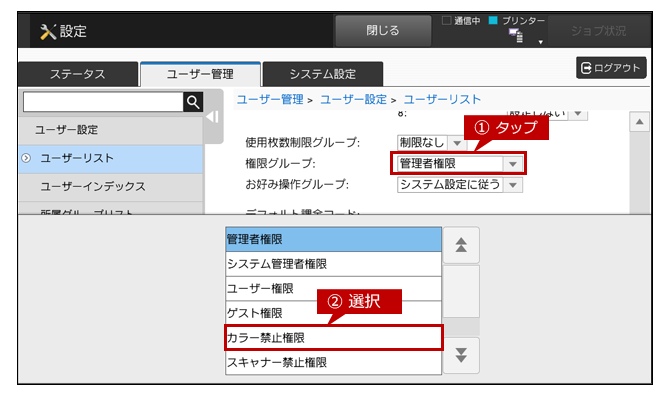Click the search input field
The height and width of the screenshot is (396, 670).
click(x=103, y=102)
